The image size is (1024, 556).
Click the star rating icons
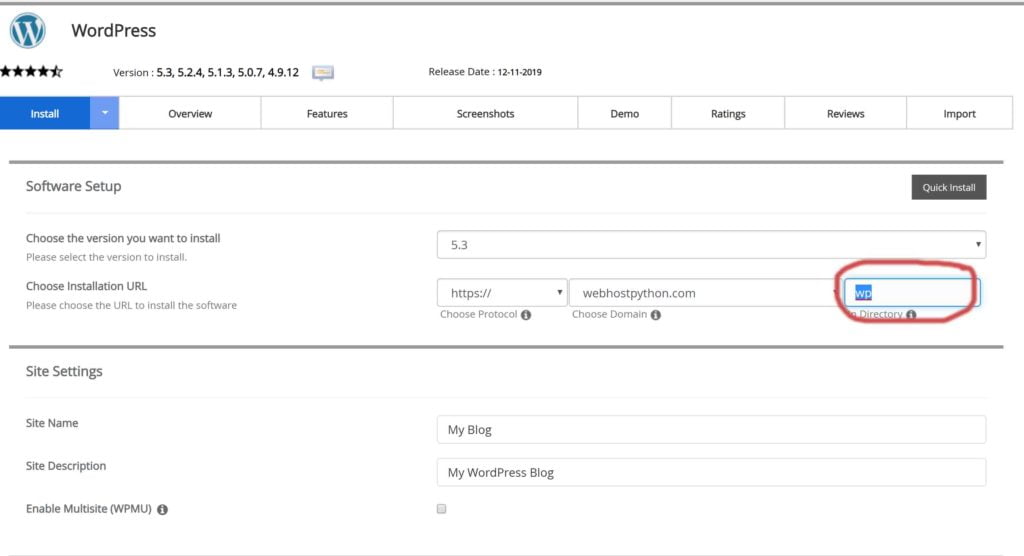[x=31, y=71]
